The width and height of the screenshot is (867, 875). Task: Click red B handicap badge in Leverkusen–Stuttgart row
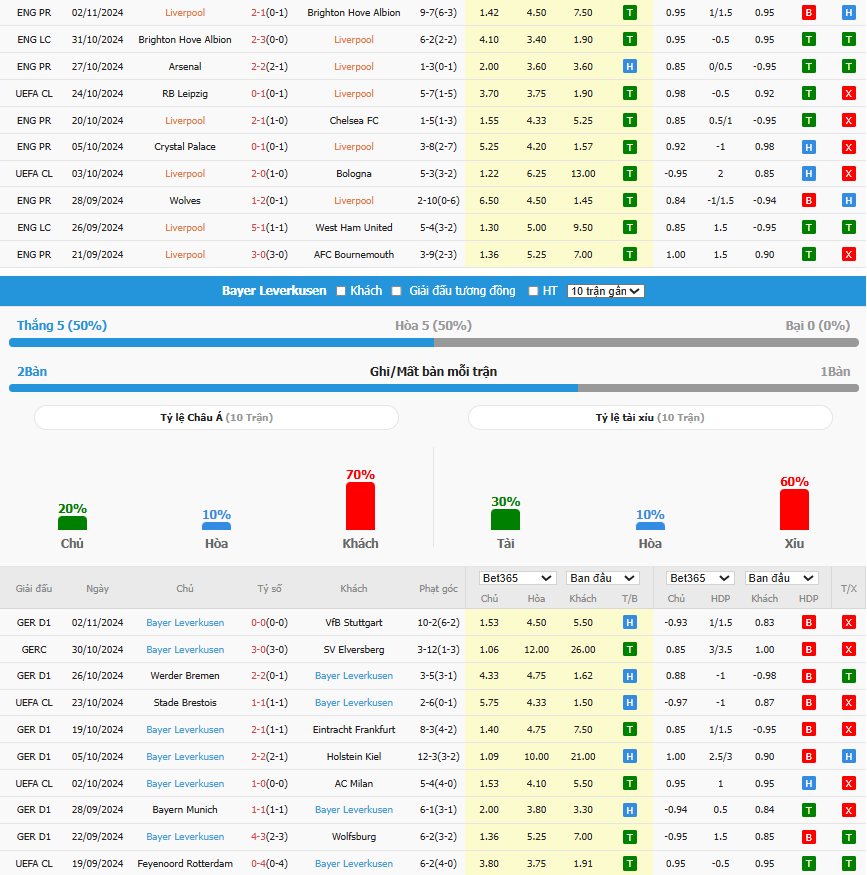pyautogui.click(x=808, y=622)
